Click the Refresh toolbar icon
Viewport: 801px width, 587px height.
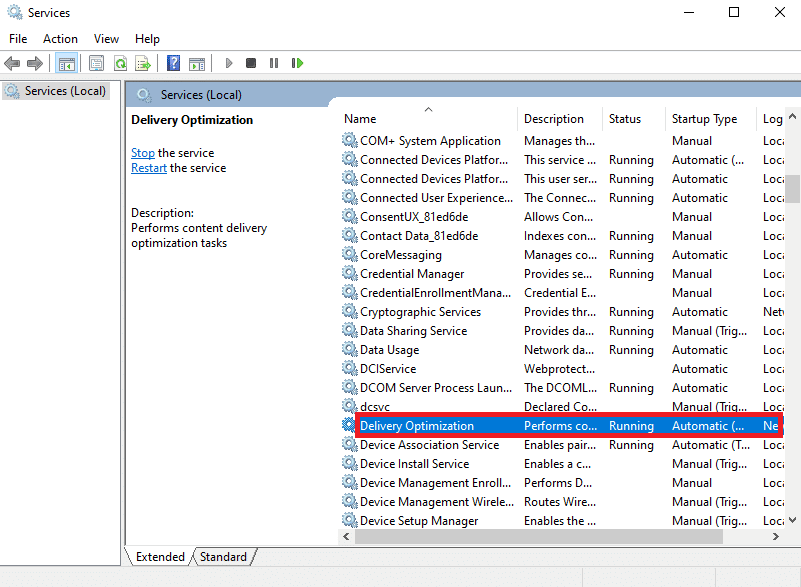pyautogui.click(x=120, y=63)
